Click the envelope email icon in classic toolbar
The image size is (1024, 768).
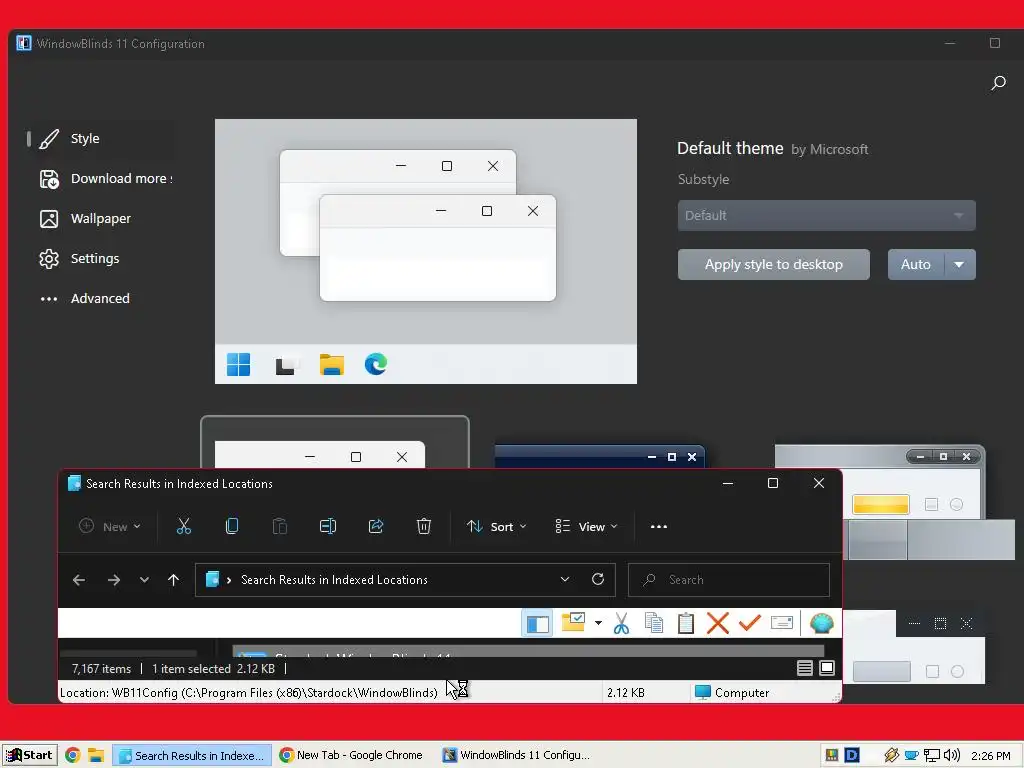782,623
